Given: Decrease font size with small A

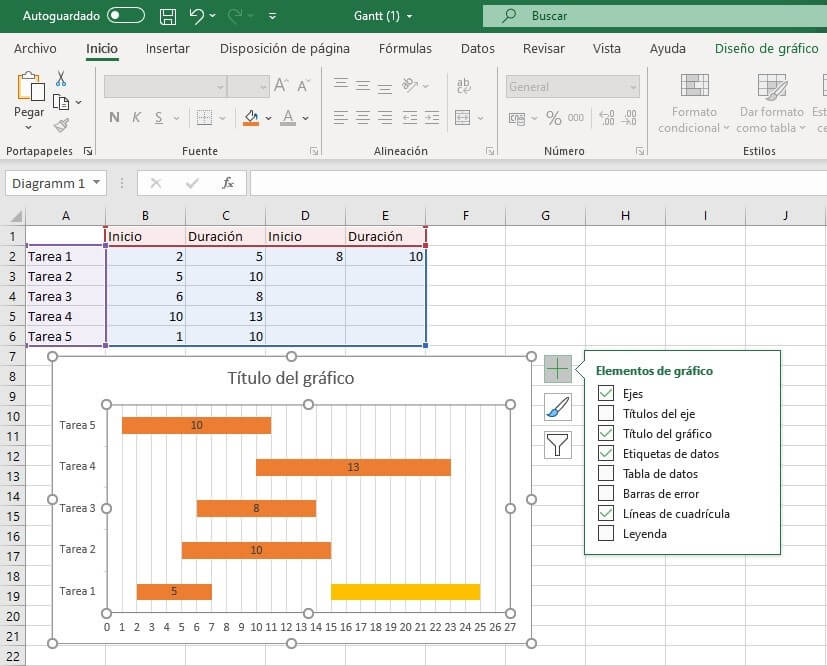Looking at the screenshot, I should point(303,86).
